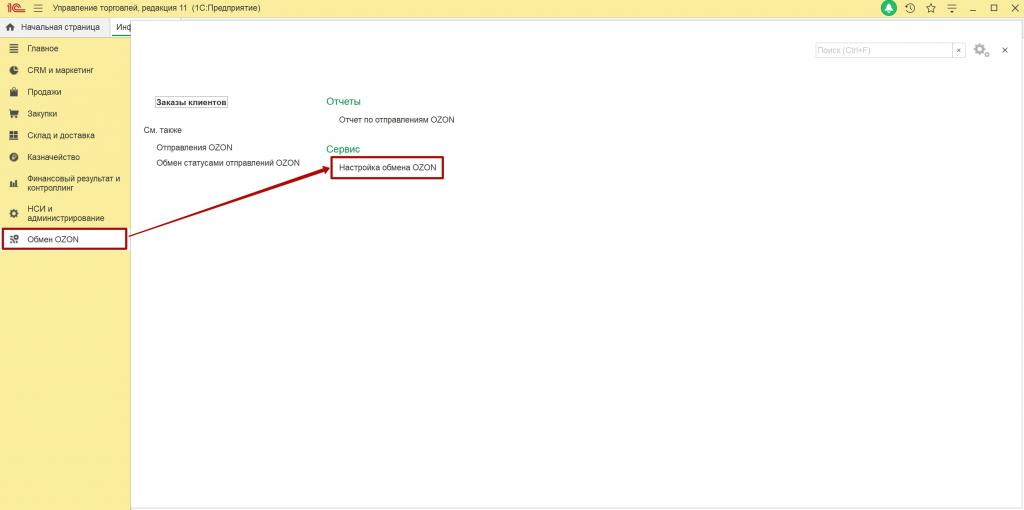Click the Продажи bag icon
The image size is (1024, 510).
coord(14,92)
